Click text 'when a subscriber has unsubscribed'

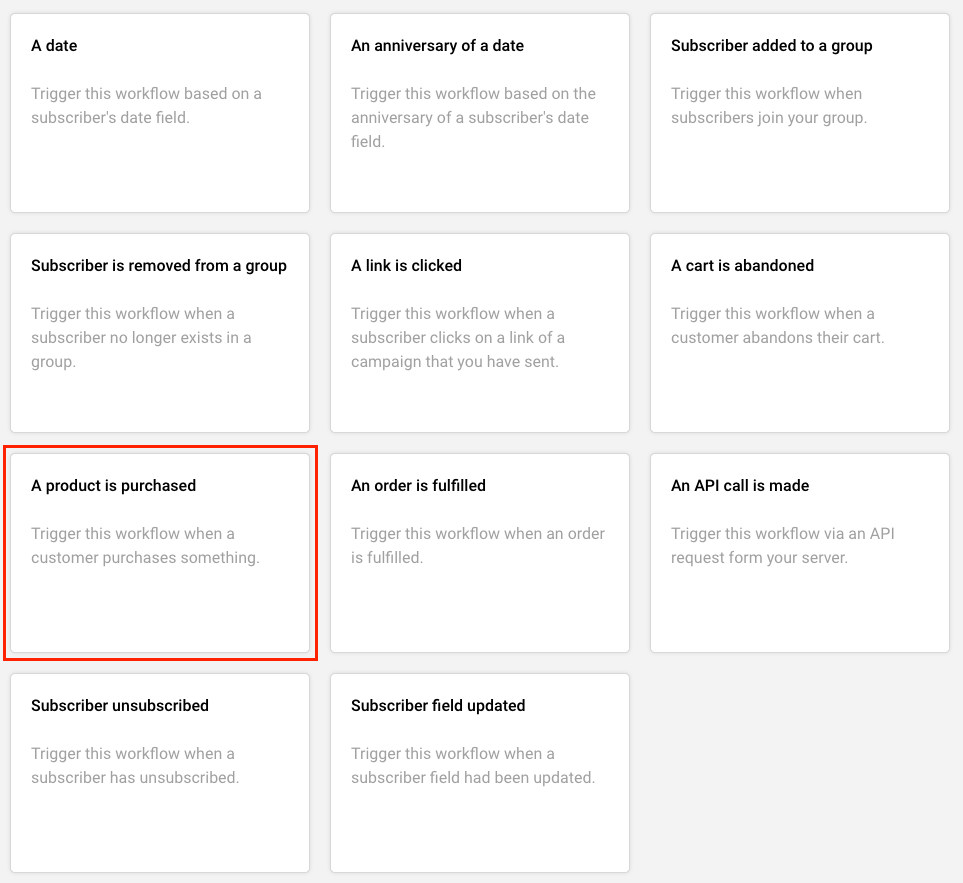[x=135, y=766]
